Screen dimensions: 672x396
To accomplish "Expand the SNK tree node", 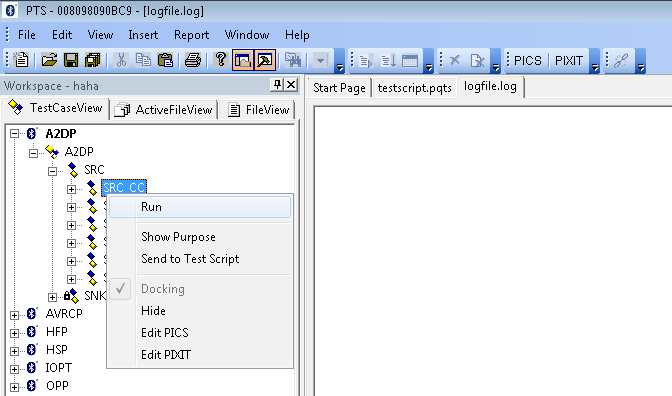I will (x=52, y=297).
